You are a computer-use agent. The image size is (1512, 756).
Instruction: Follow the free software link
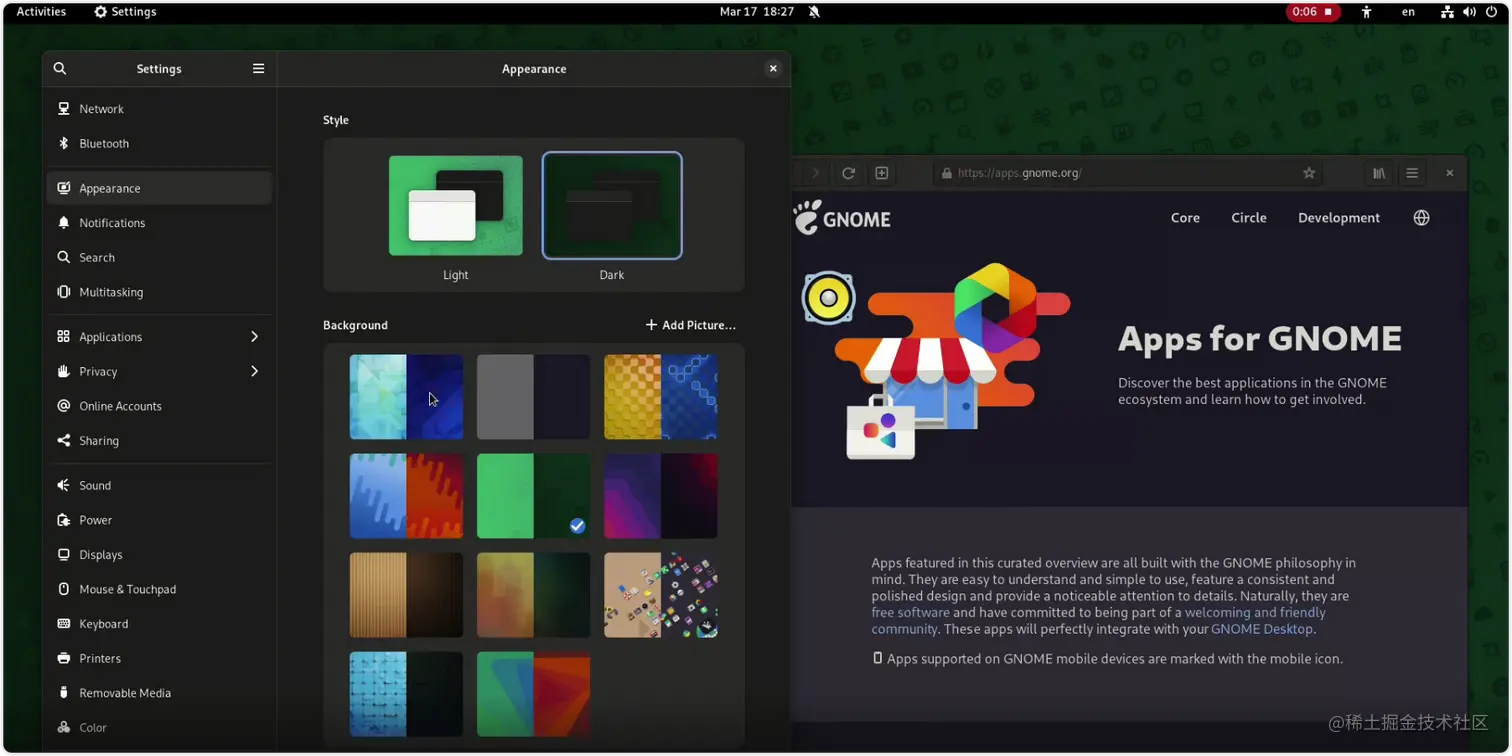[910, 613]
